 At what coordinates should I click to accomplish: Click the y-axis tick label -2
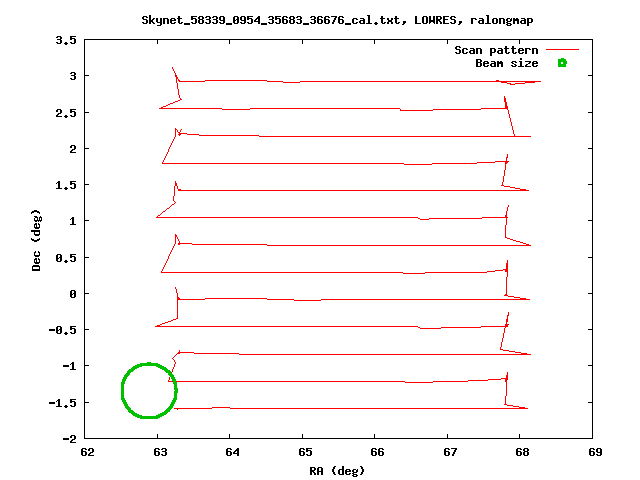click(x=69, y=439)
